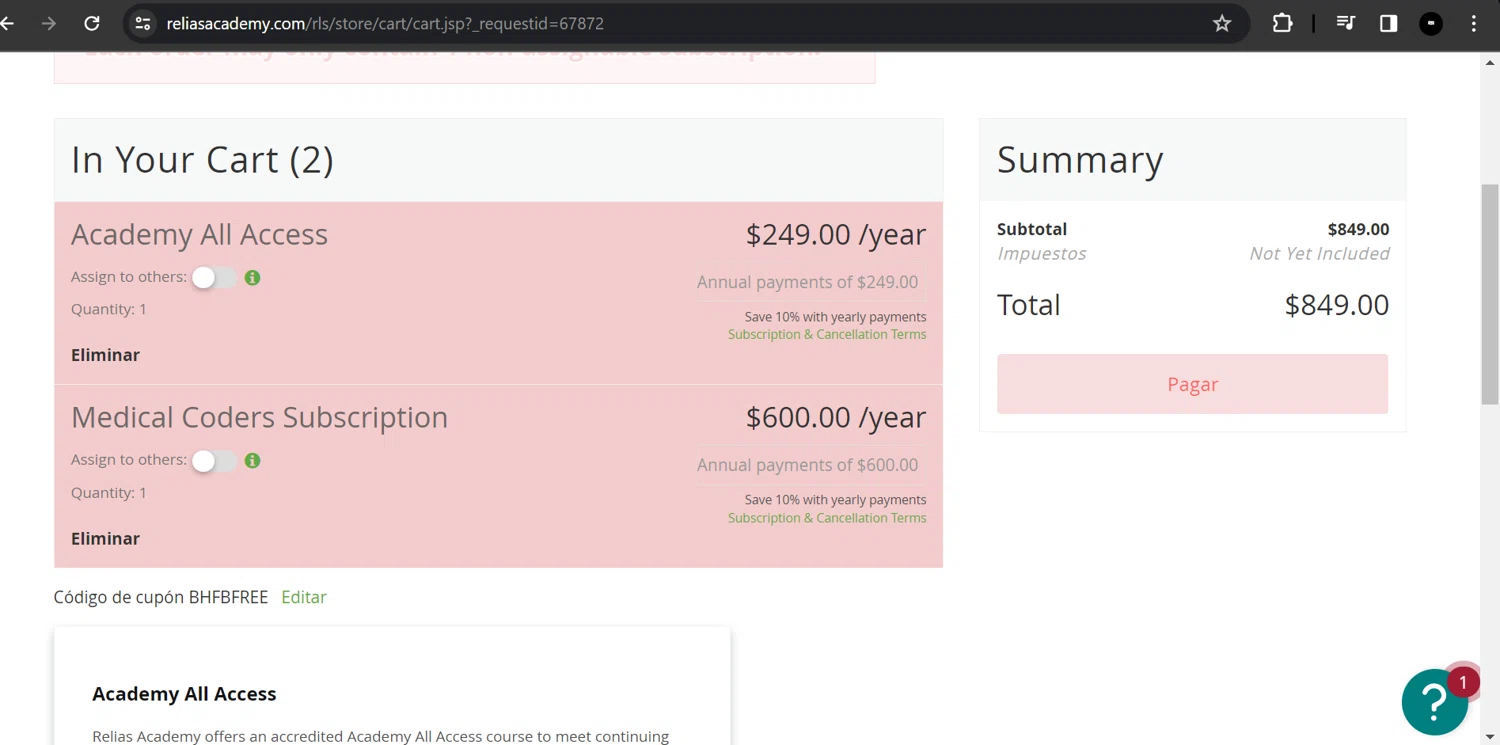The height and width of the screenshot is (745, 1500).
Task: Remove Medical Coders Subscription with Eliminar
Action: pos(105,538)
